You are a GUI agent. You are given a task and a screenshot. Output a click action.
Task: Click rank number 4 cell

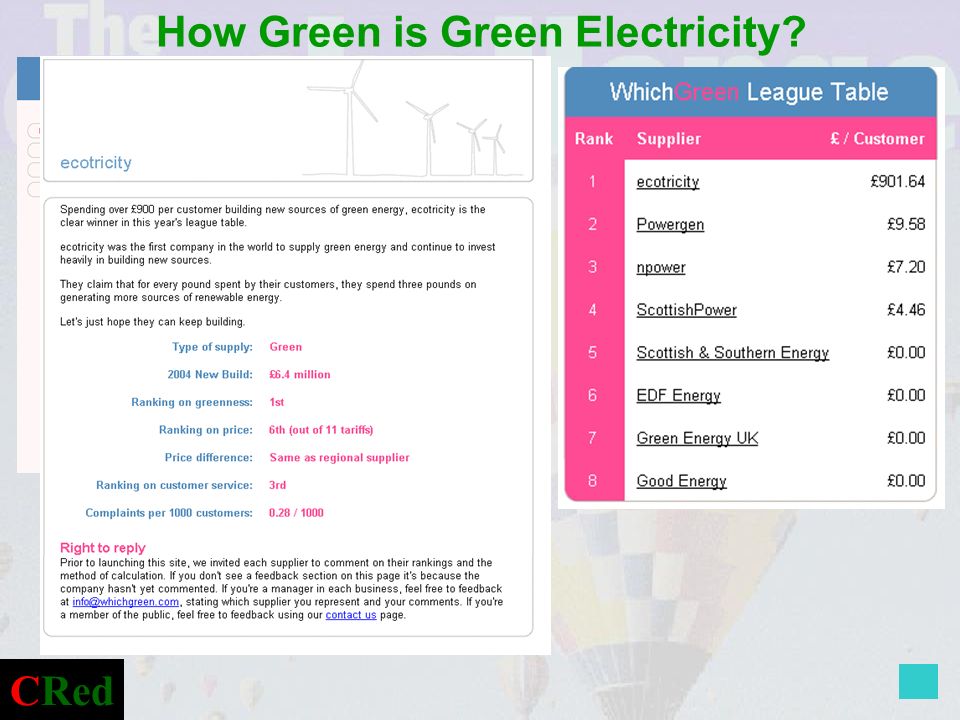click(593, 310)
